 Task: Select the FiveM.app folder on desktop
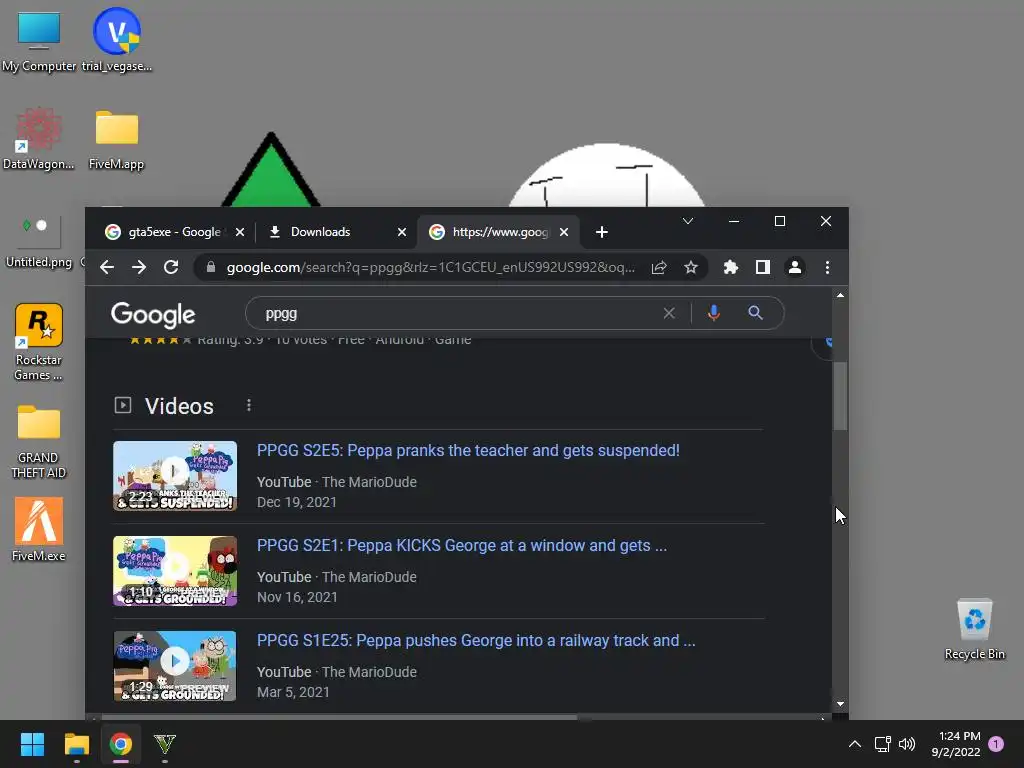[x=116, y=139]
